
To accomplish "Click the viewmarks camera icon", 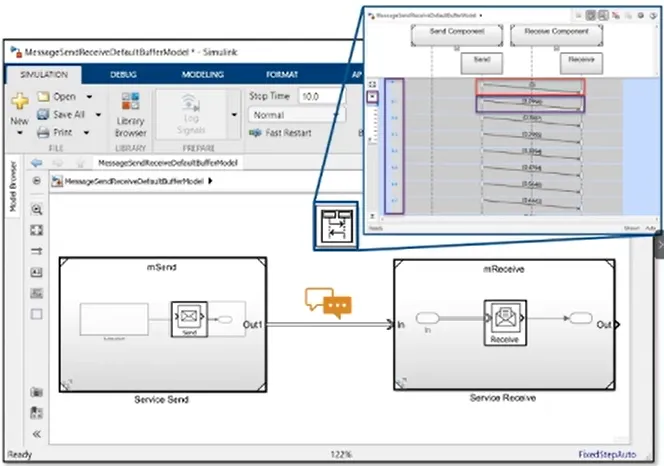I will pyautogui.click(x=36, y=392).
